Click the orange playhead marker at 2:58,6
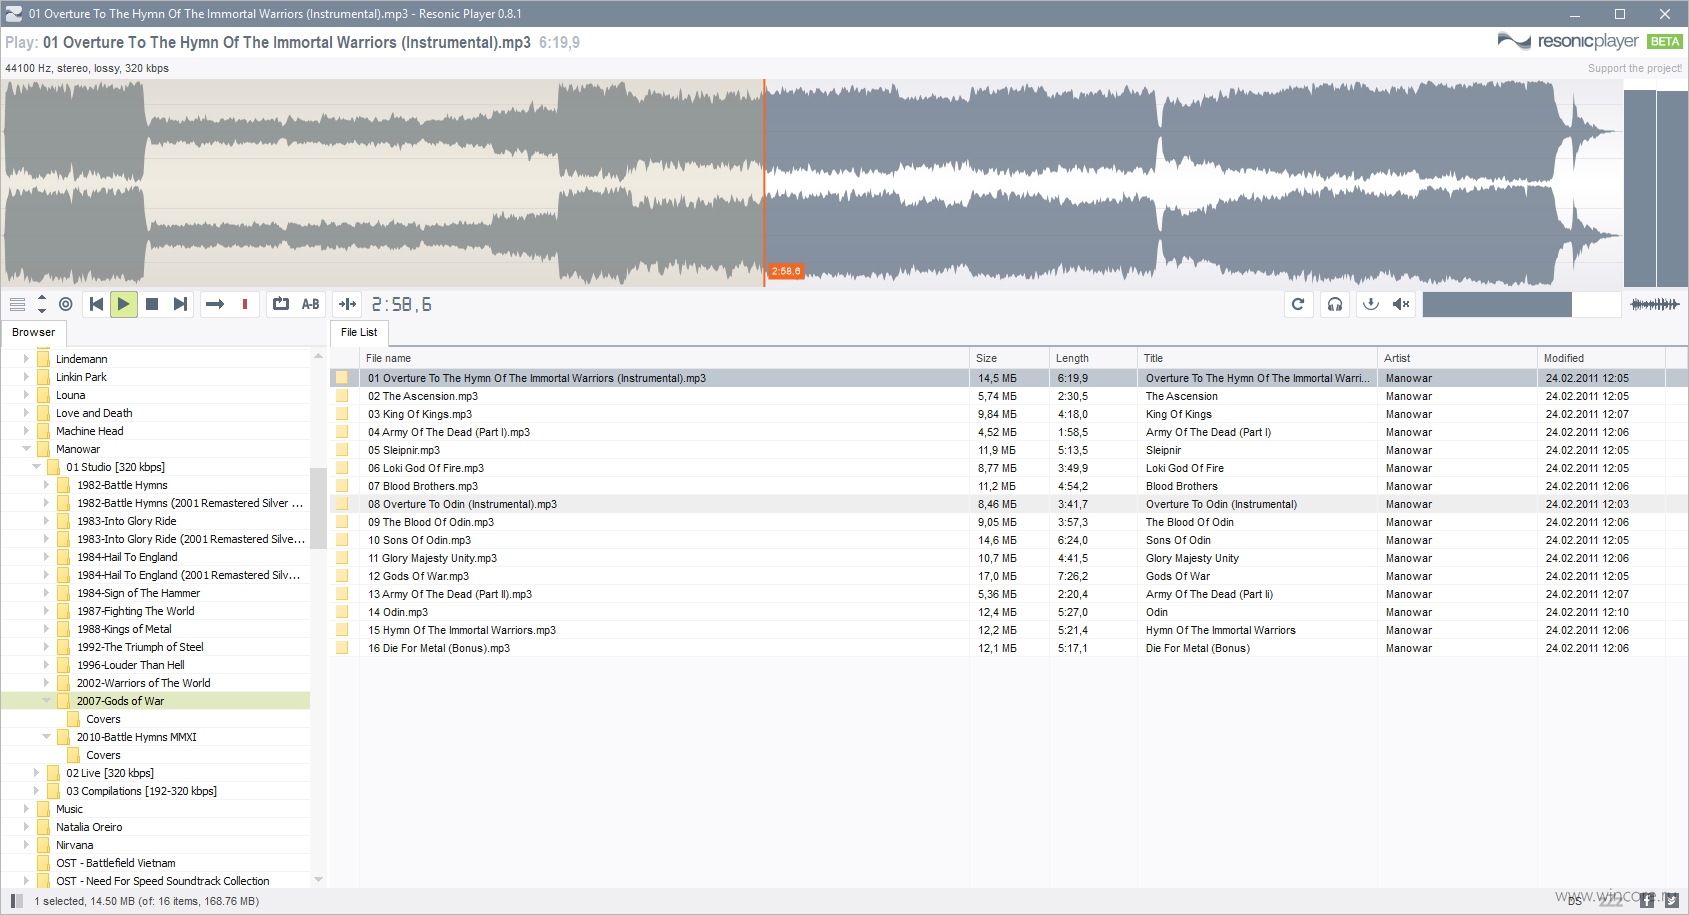 click(786, 271)
